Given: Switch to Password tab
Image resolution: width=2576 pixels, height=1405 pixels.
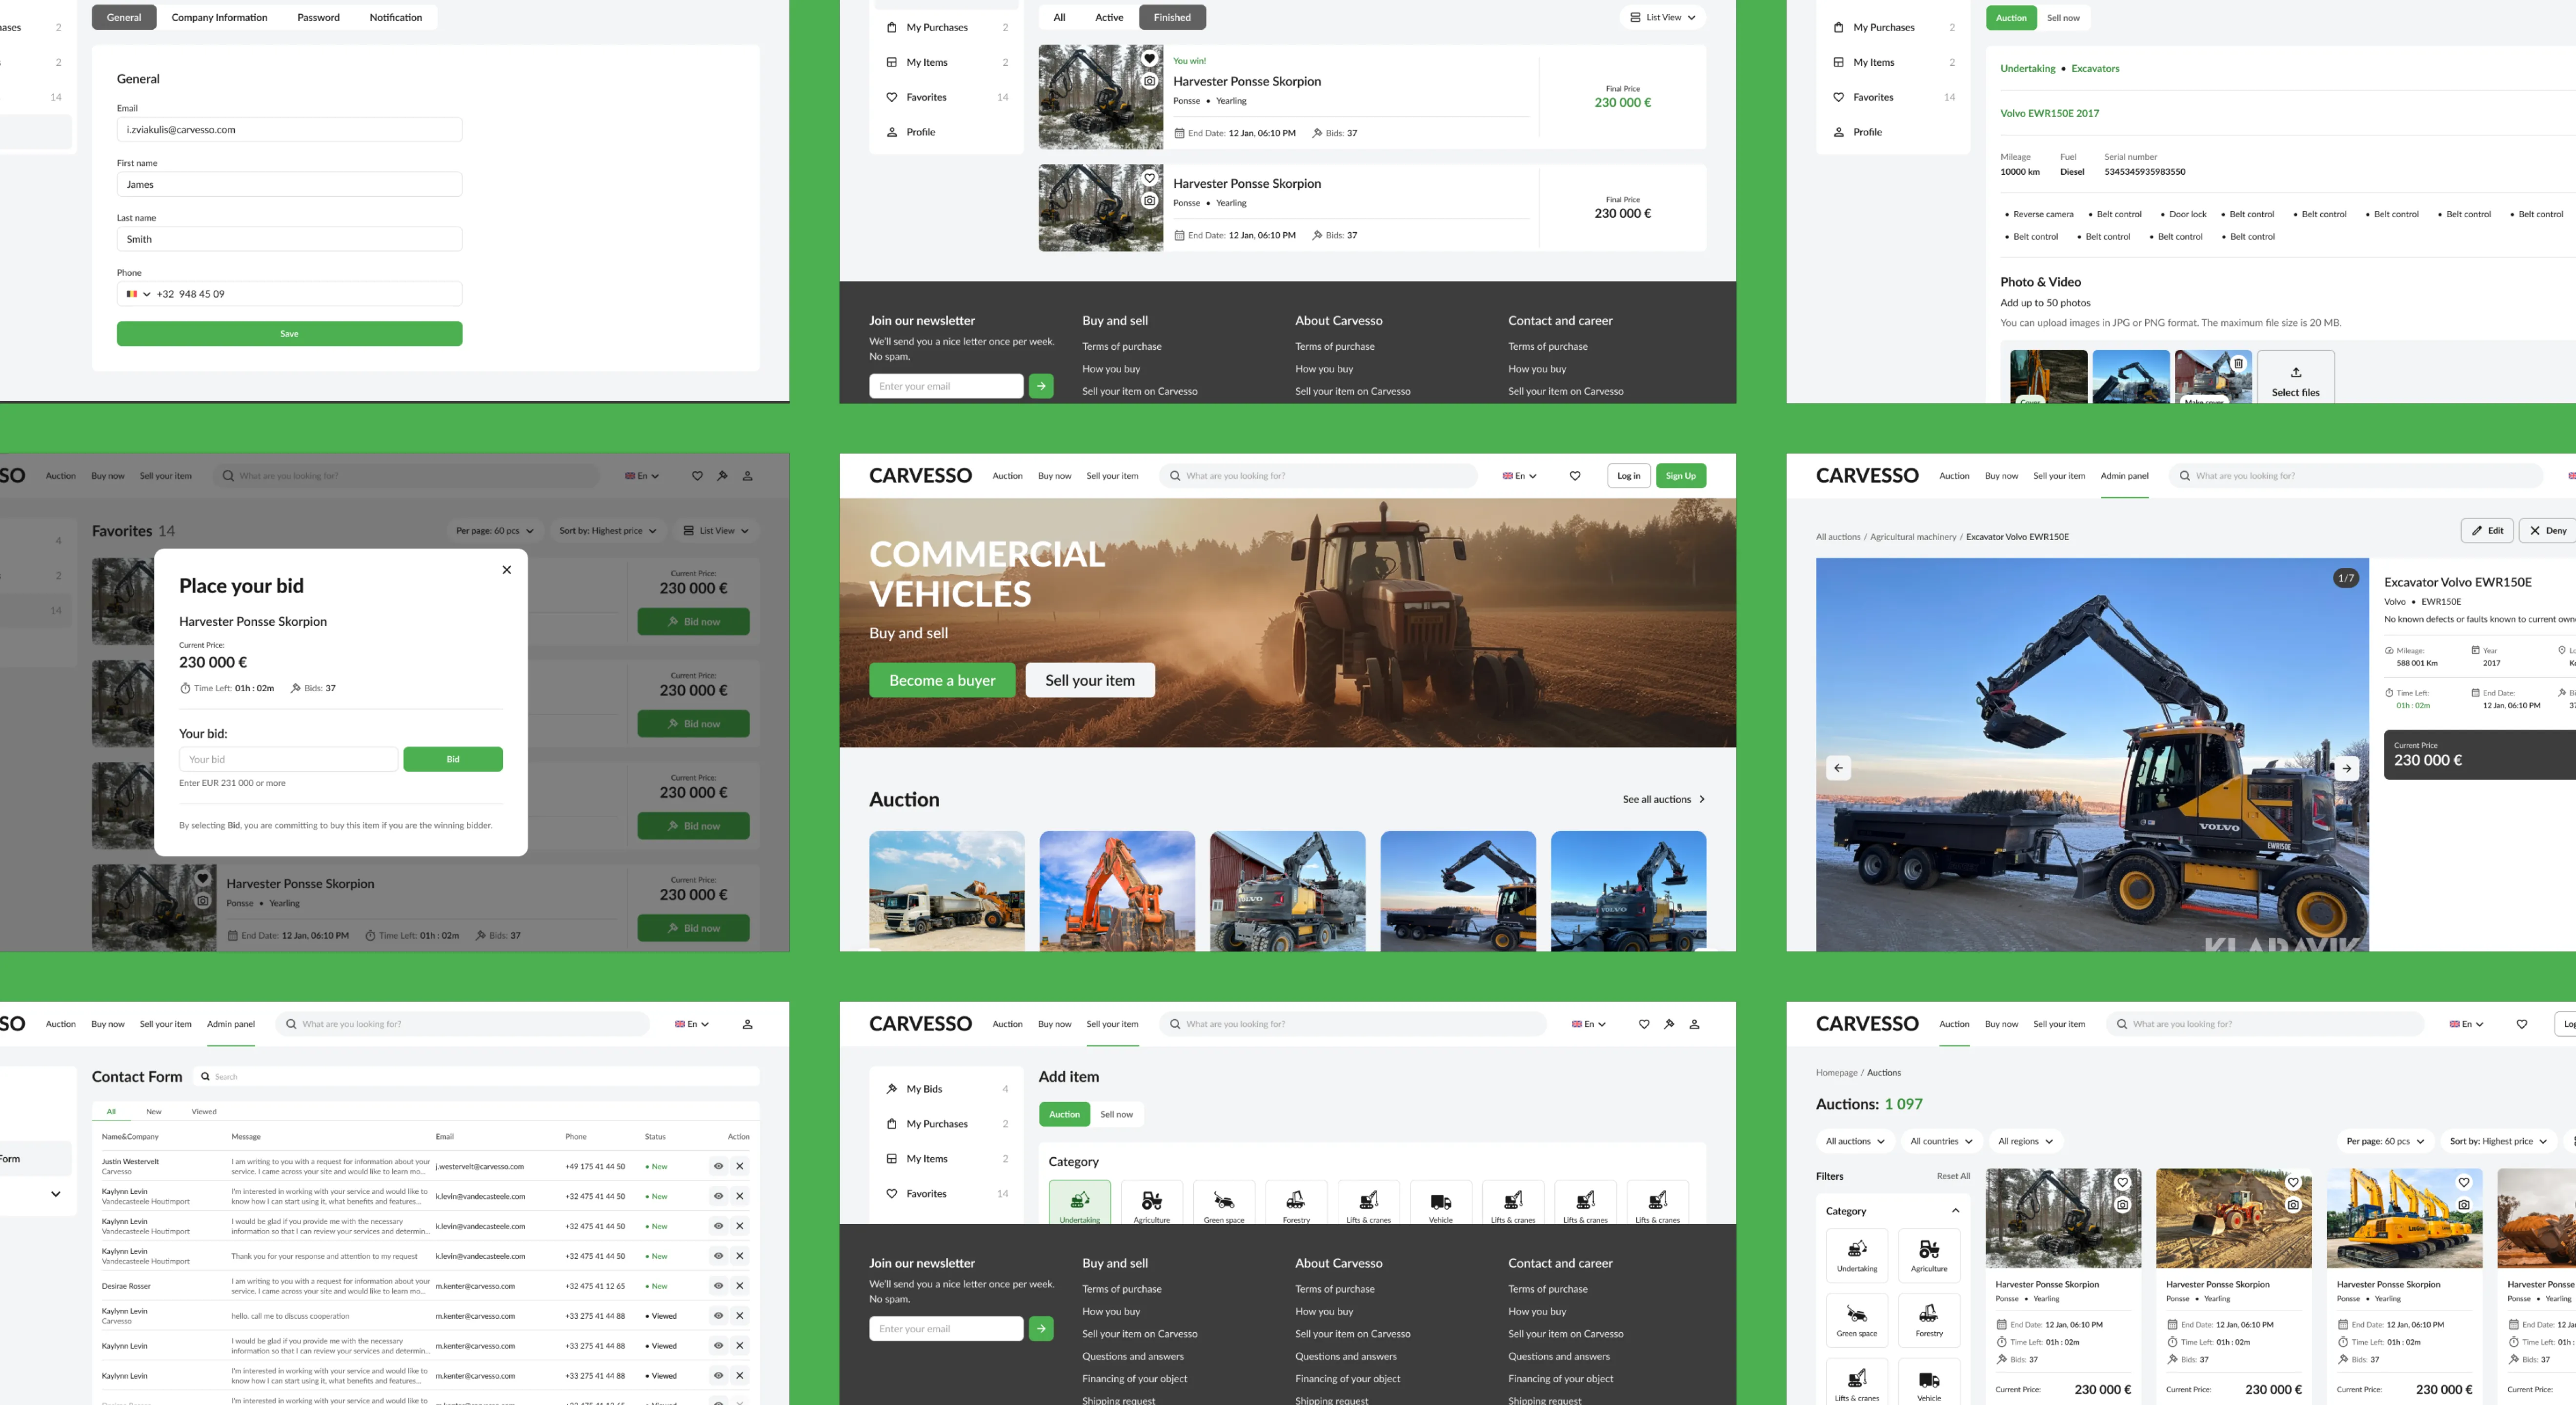Looking at the screenshot, I should (x=318, y=17).
